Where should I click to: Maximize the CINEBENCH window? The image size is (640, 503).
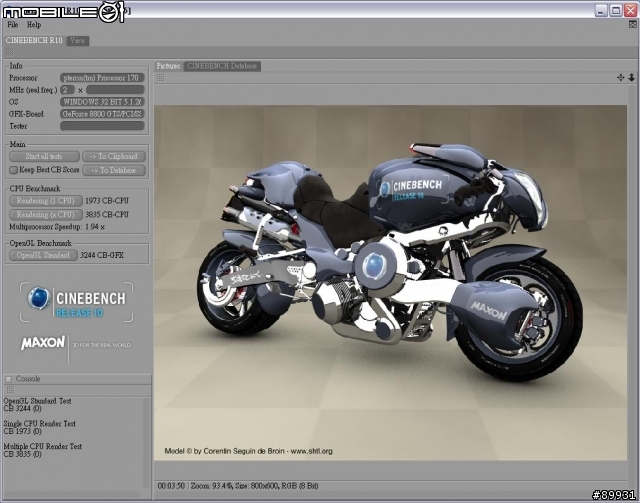tap(616, 10)
